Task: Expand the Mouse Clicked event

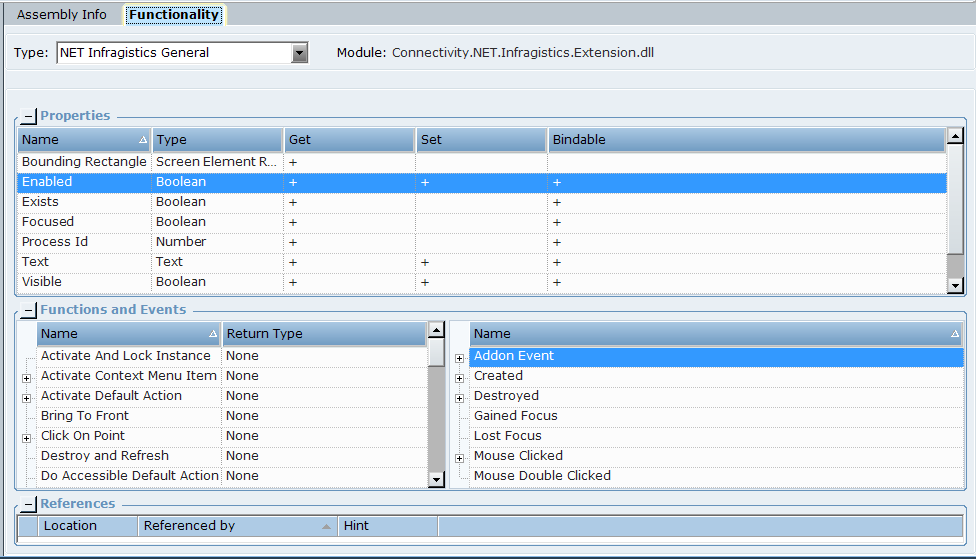Action: tap(460, 458)
